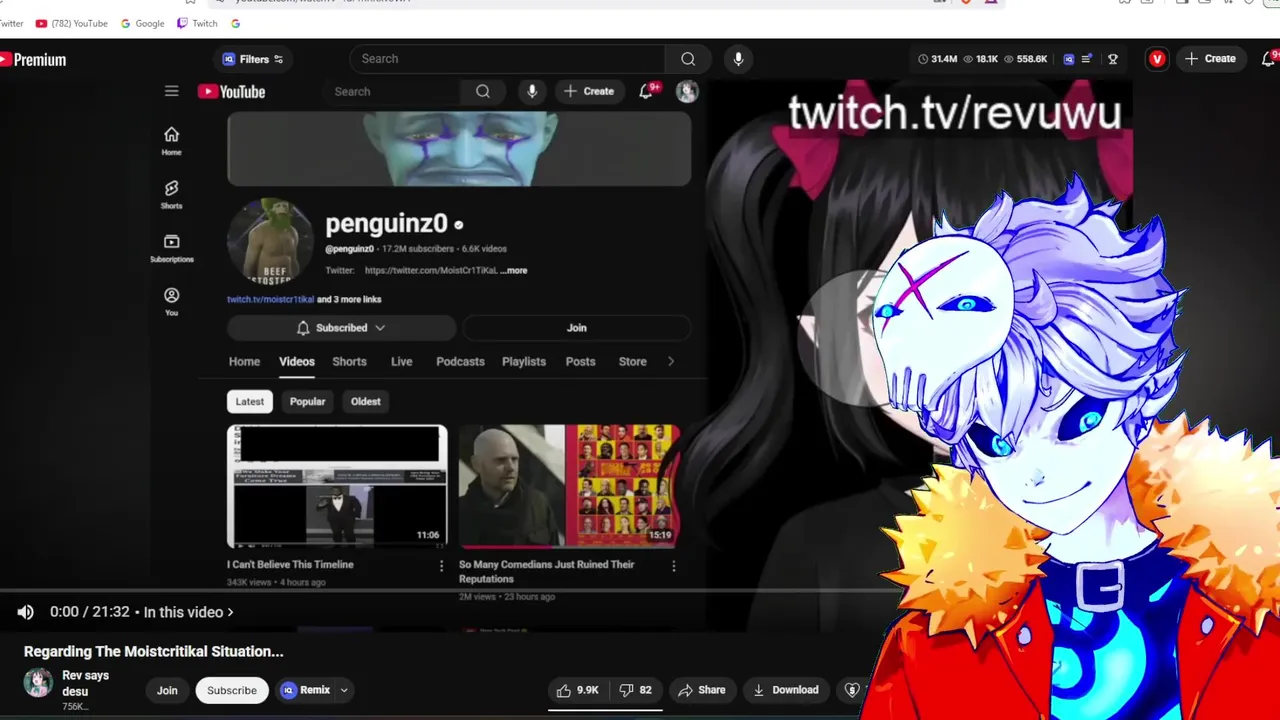Open the Live tab
The height and width of the screenshot is (720, 1280).
[x=402, y=361]
